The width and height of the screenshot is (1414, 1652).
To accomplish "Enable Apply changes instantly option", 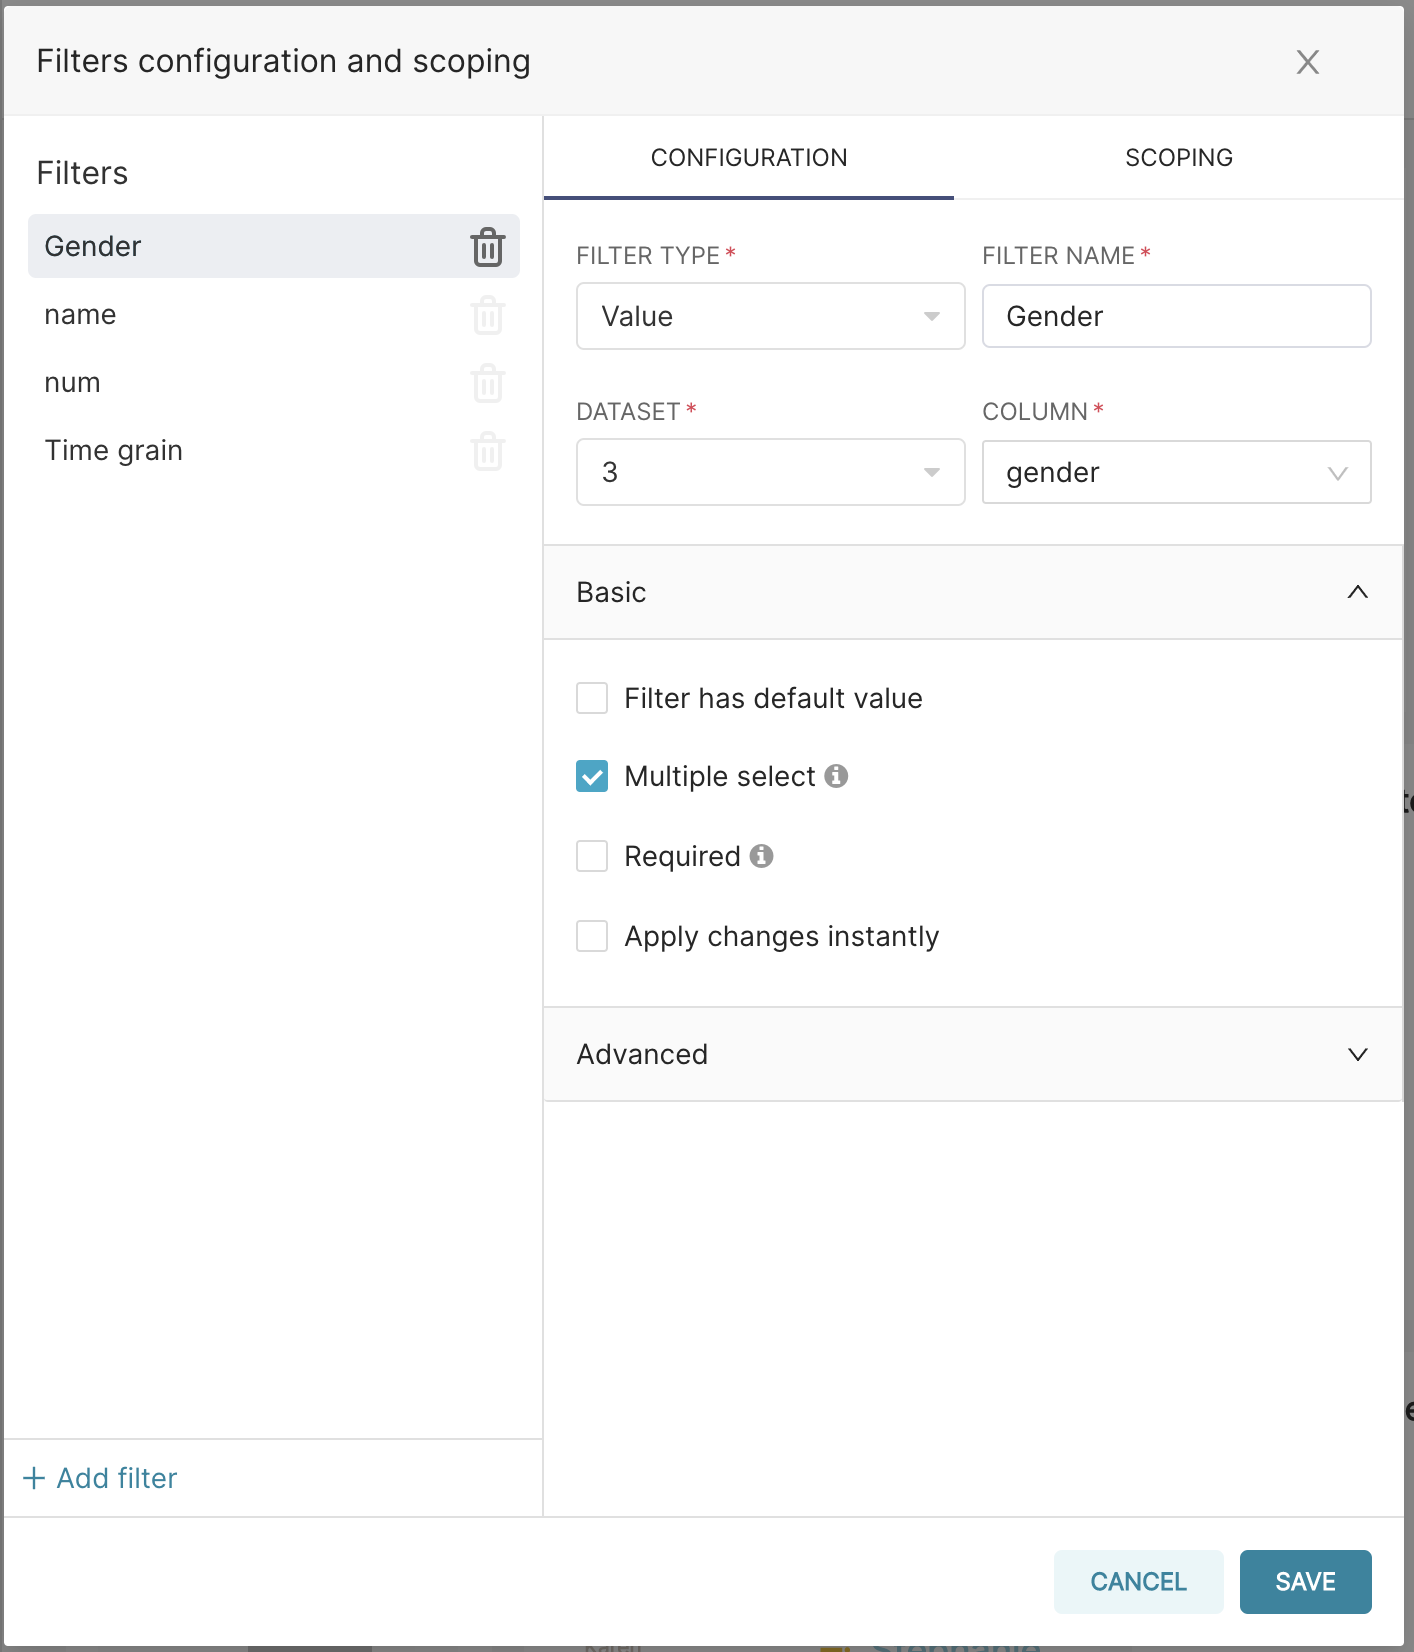I will (x=592, y=936).
